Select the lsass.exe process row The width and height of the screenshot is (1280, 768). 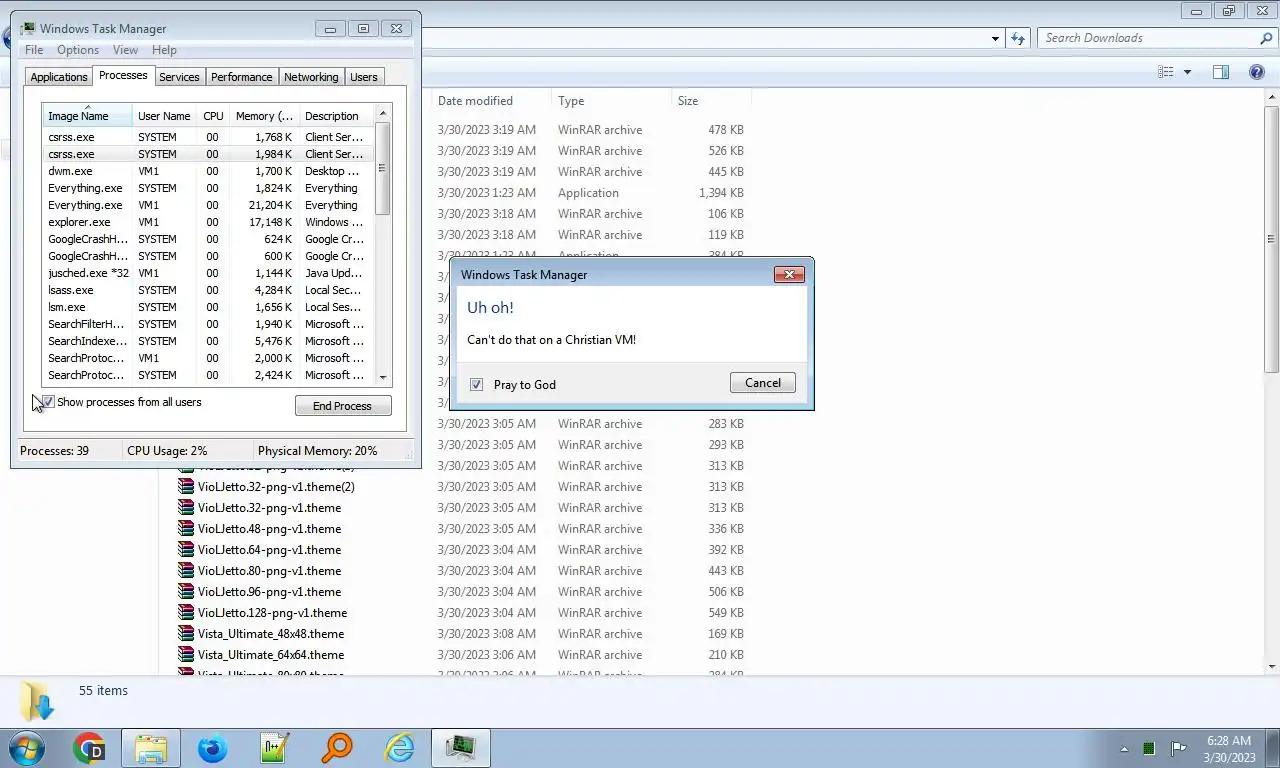[208, 290]
